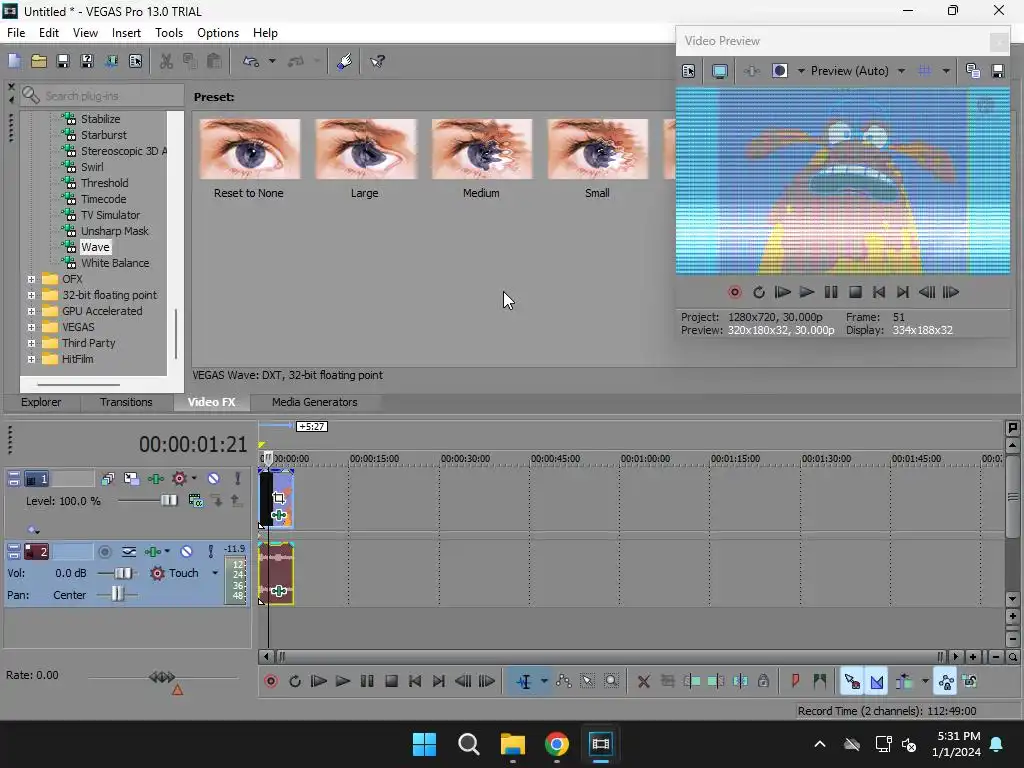The image size is (1024, 768).
Task: Solo video track 1
Action: (238, 479)
